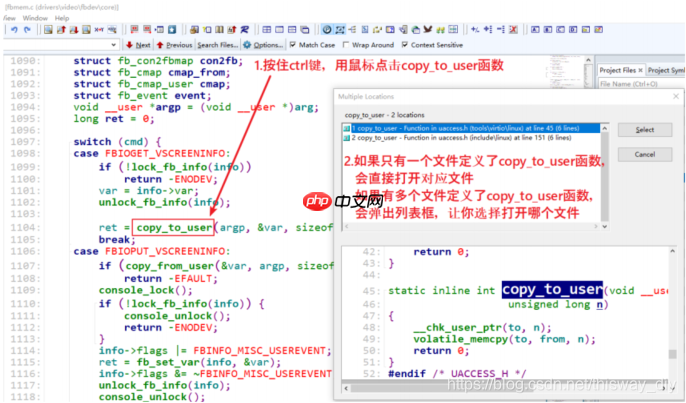This screenshot has height=403, width=686.
Task: Click the four-pane tile windows icon
Action: [266, 30]
